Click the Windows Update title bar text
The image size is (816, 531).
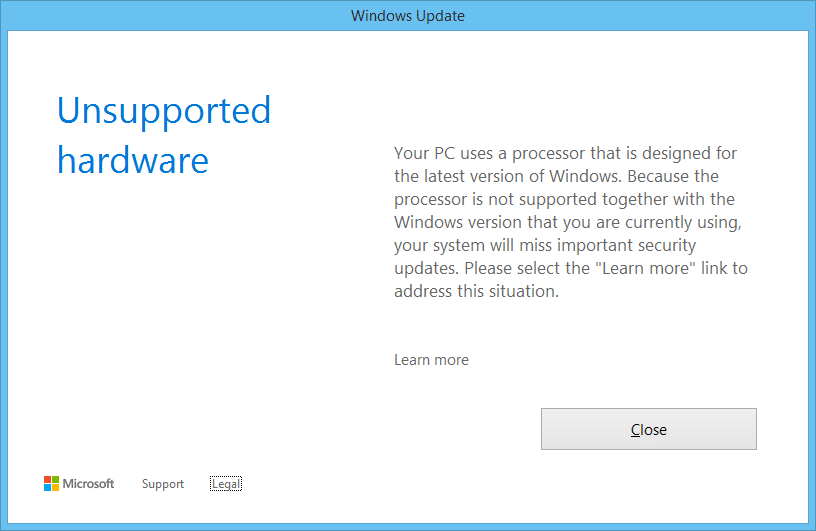[x=408, y=16]
